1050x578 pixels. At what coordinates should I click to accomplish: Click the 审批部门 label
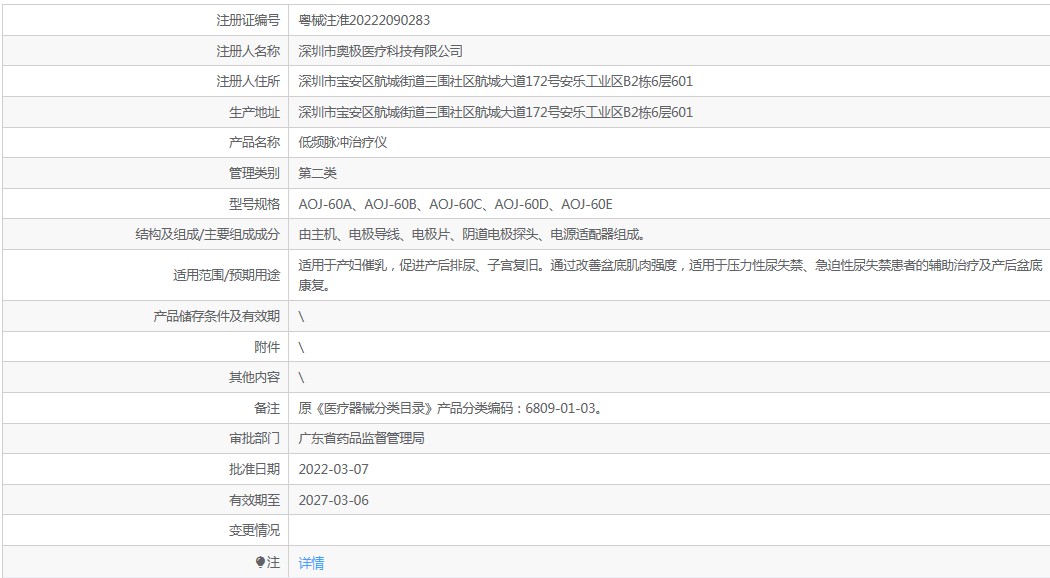(x=254, y=439)
